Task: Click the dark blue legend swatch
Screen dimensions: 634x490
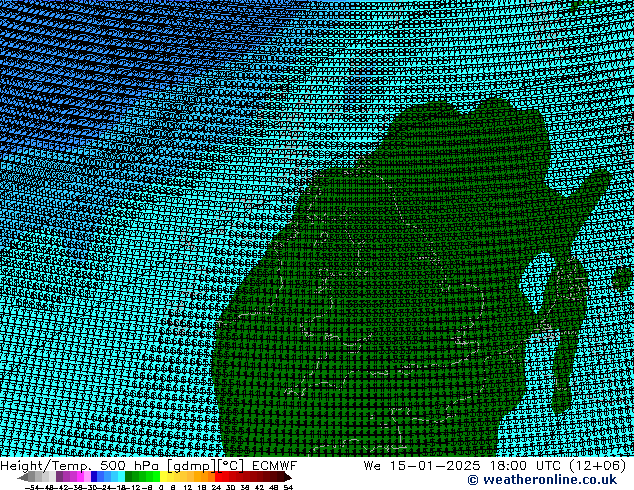Action: 94,477
